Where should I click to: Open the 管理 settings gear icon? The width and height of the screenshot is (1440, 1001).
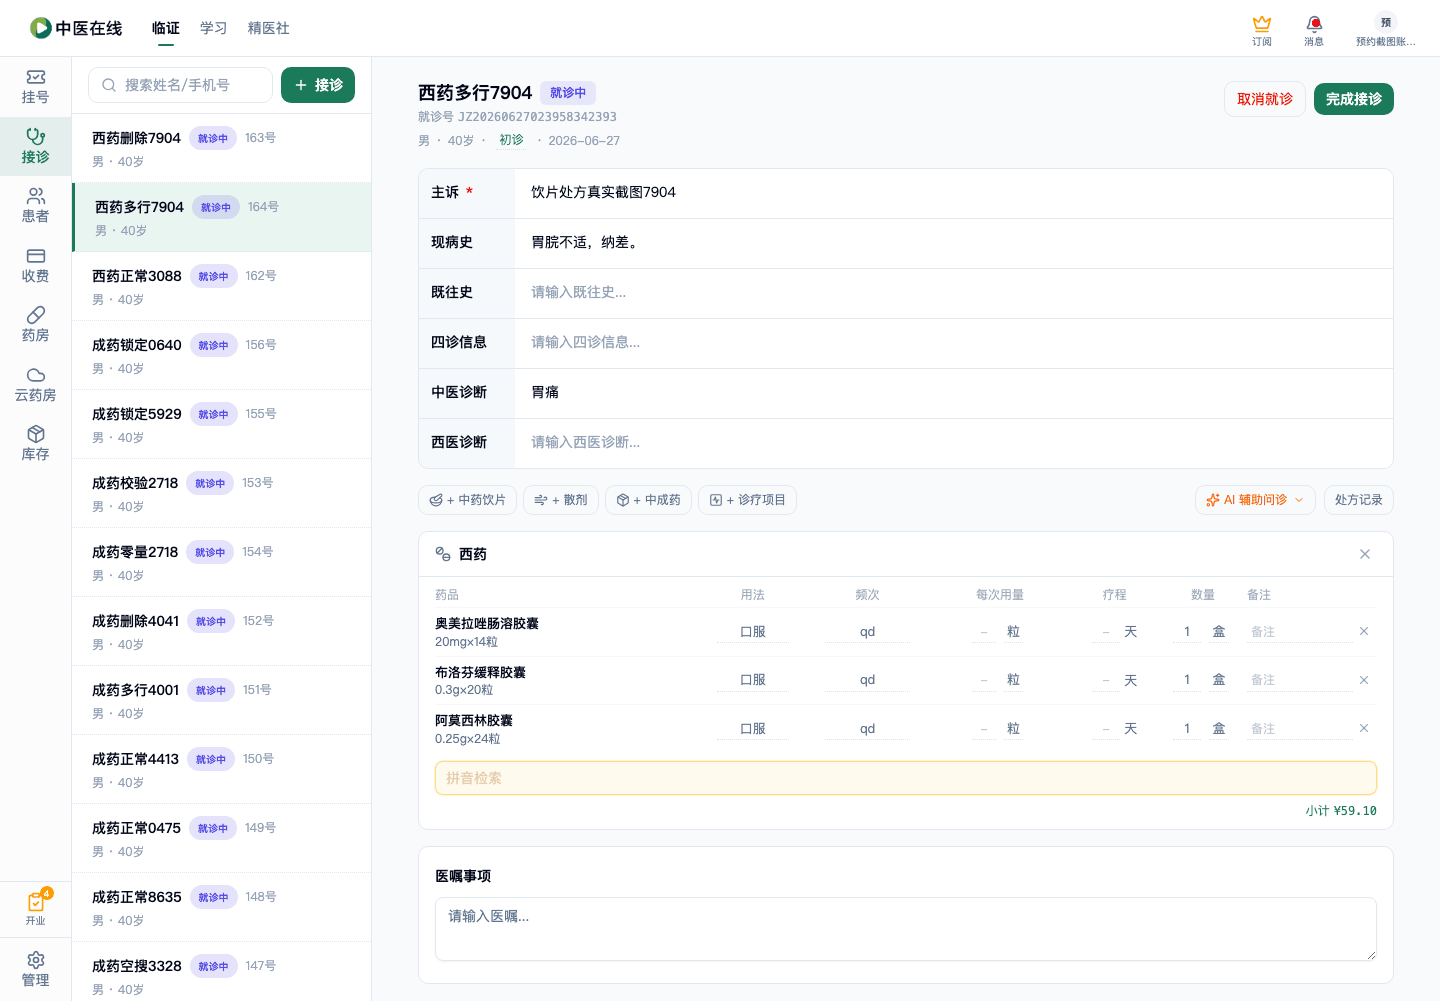(35, 969)
